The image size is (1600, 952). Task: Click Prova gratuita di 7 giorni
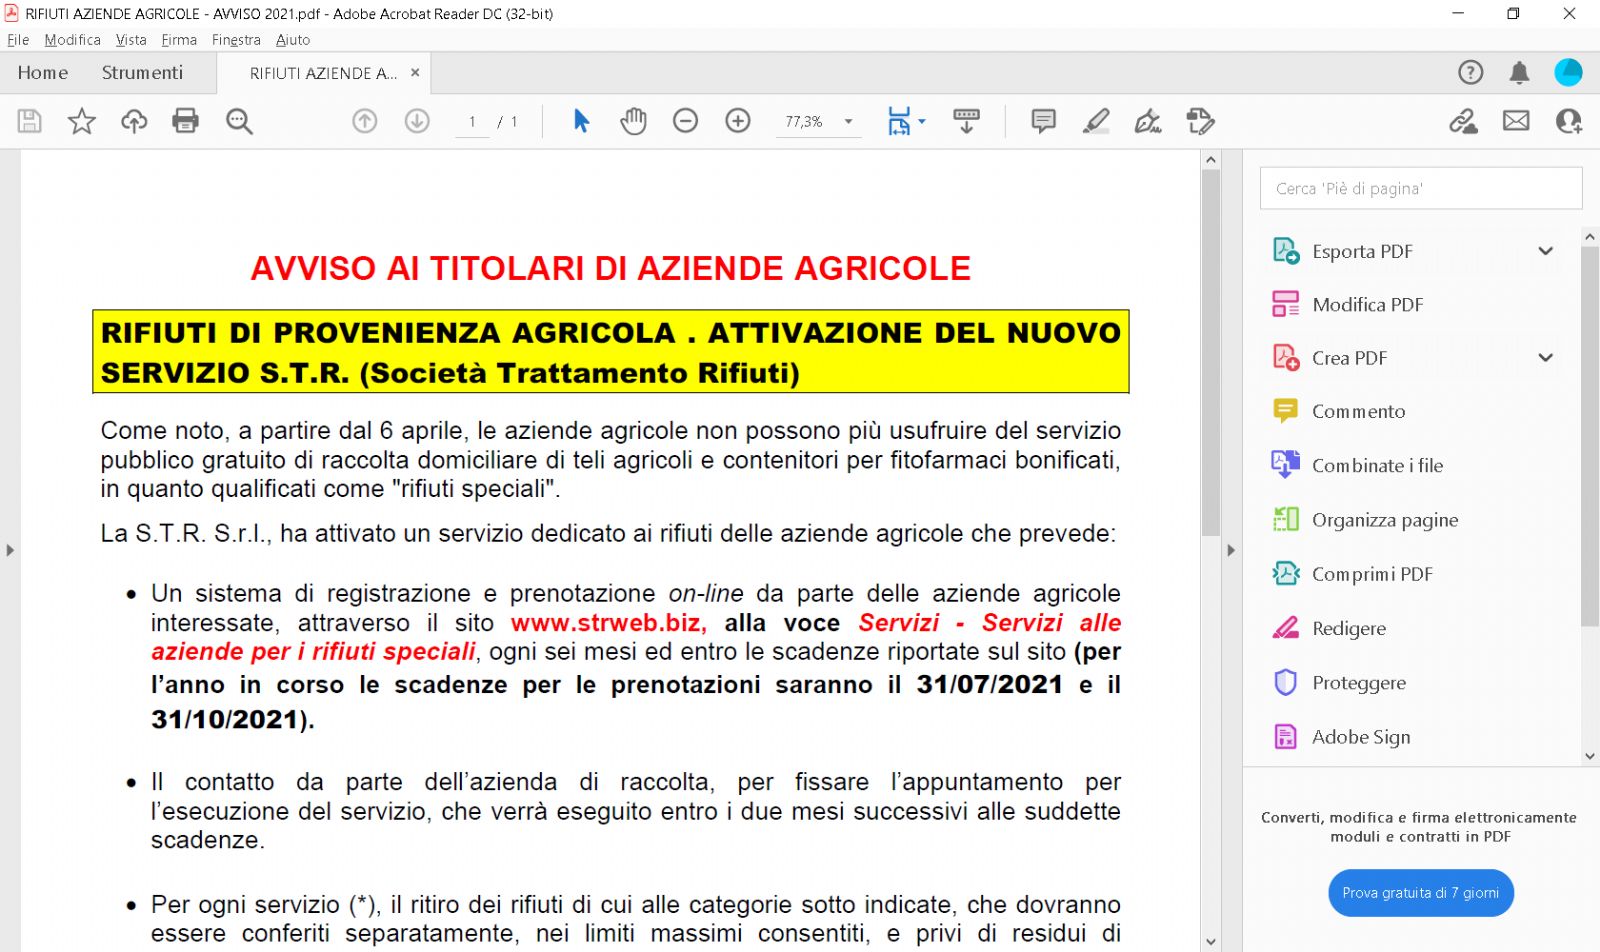click(x=1420, y=893)
